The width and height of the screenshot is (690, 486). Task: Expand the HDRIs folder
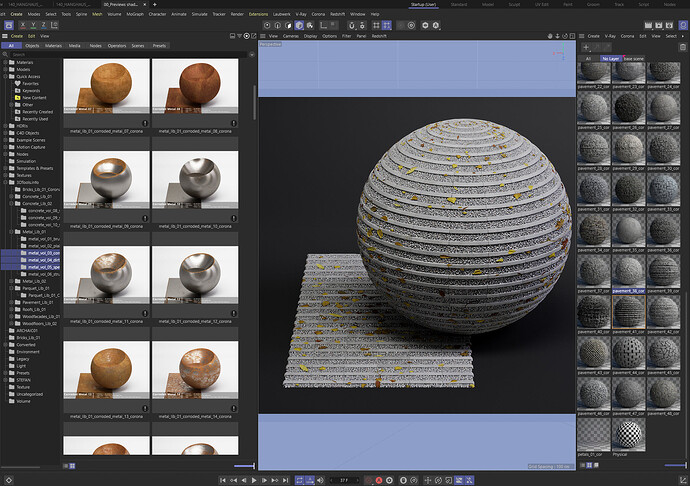pos(5,126)
